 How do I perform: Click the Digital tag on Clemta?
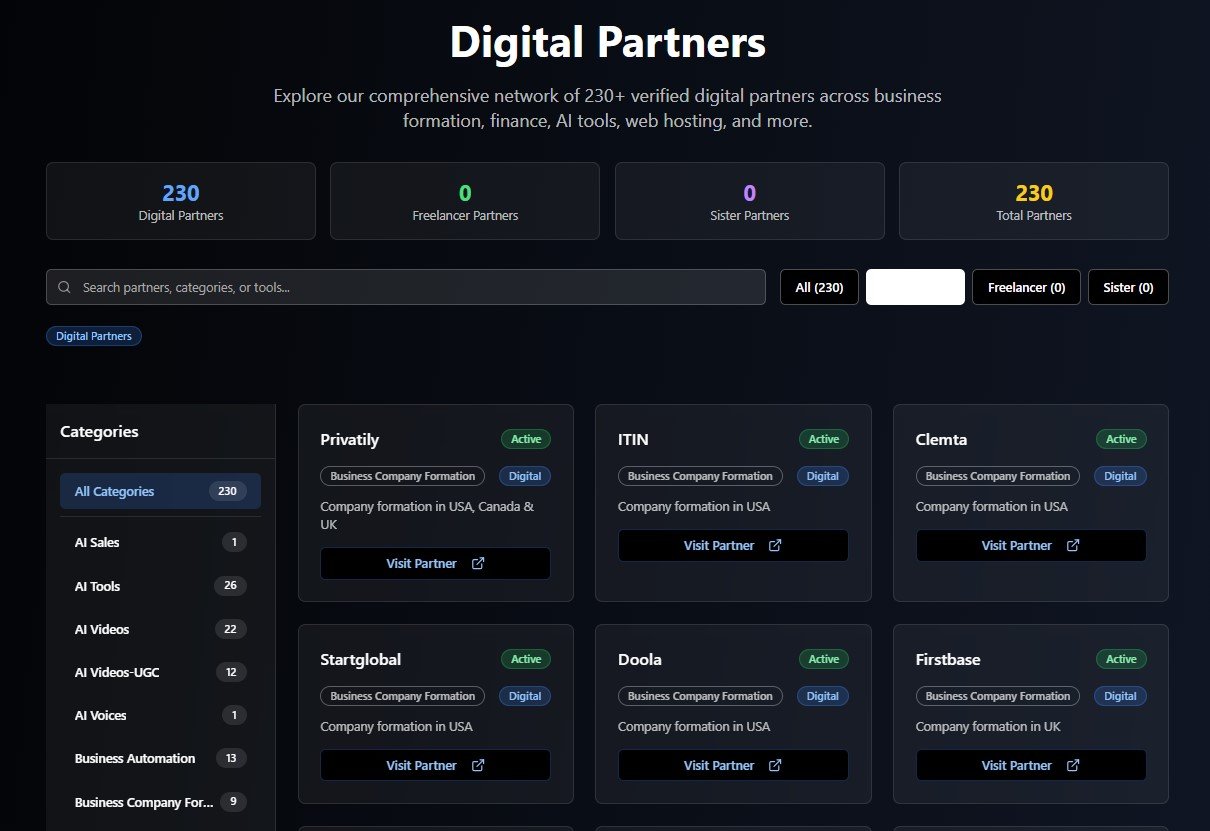(x=1120, y=476)
